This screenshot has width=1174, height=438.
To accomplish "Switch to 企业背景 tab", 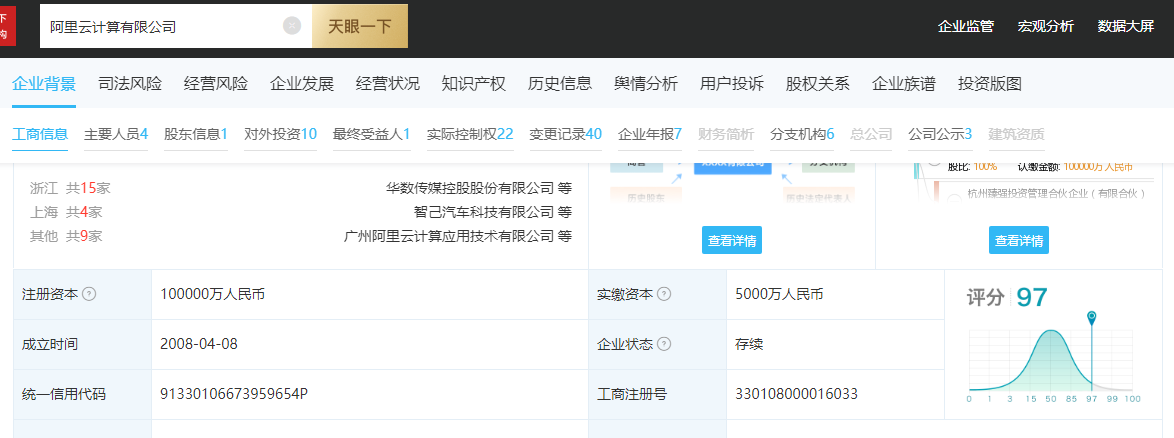I will click(44, 84).
